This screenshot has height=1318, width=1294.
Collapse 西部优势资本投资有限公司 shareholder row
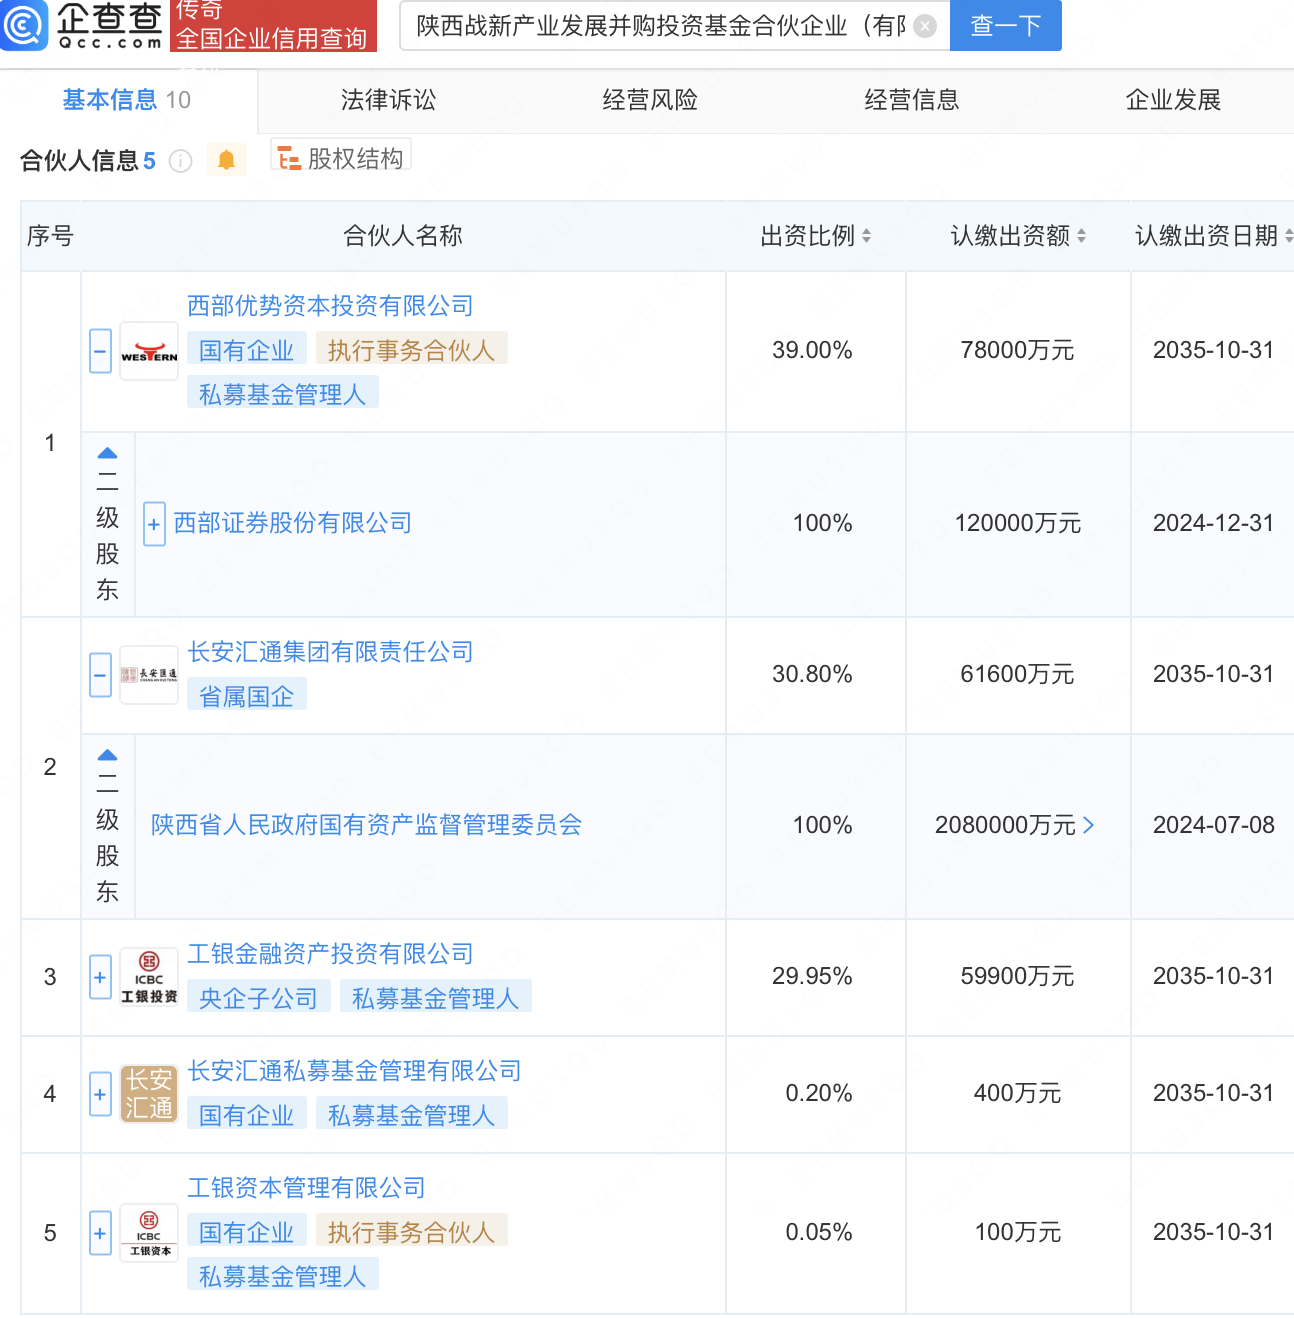(x=100, y=351)
